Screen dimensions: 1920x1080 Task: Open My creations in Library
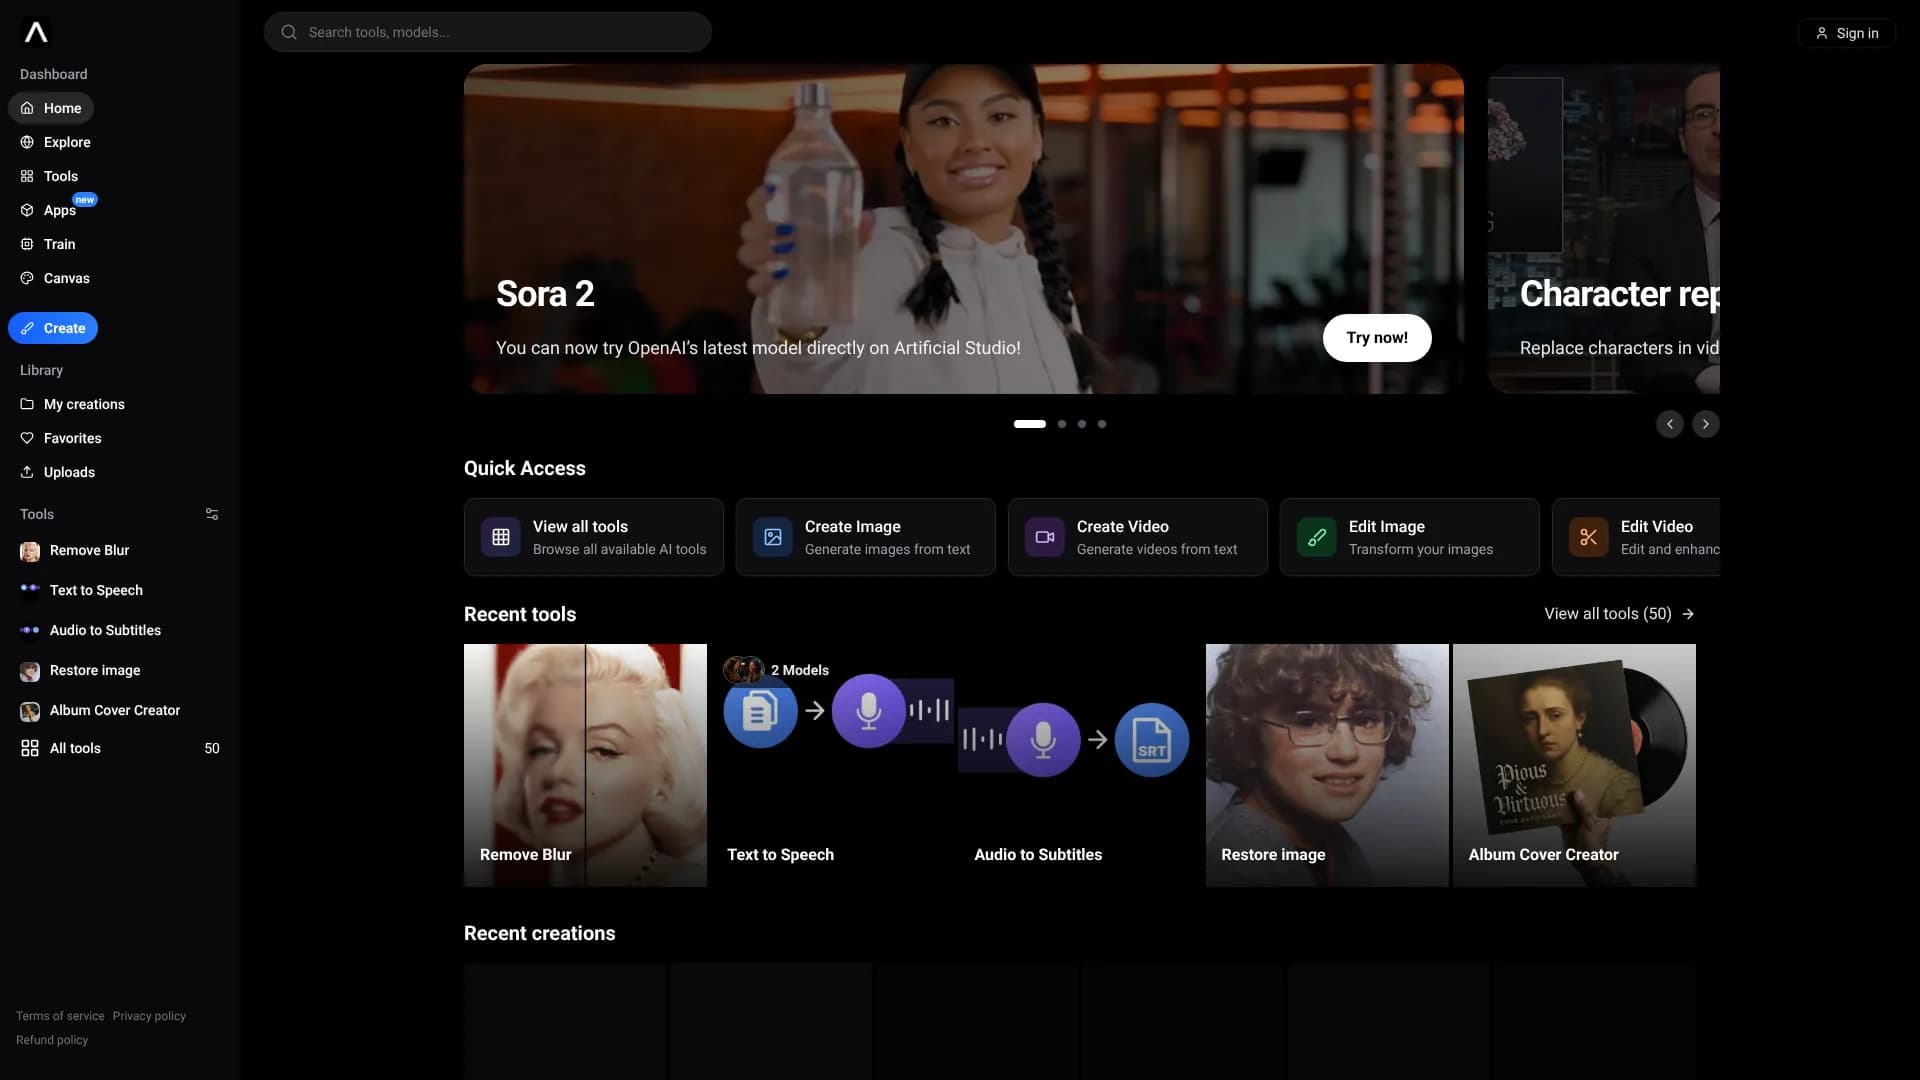click(72, 404)
